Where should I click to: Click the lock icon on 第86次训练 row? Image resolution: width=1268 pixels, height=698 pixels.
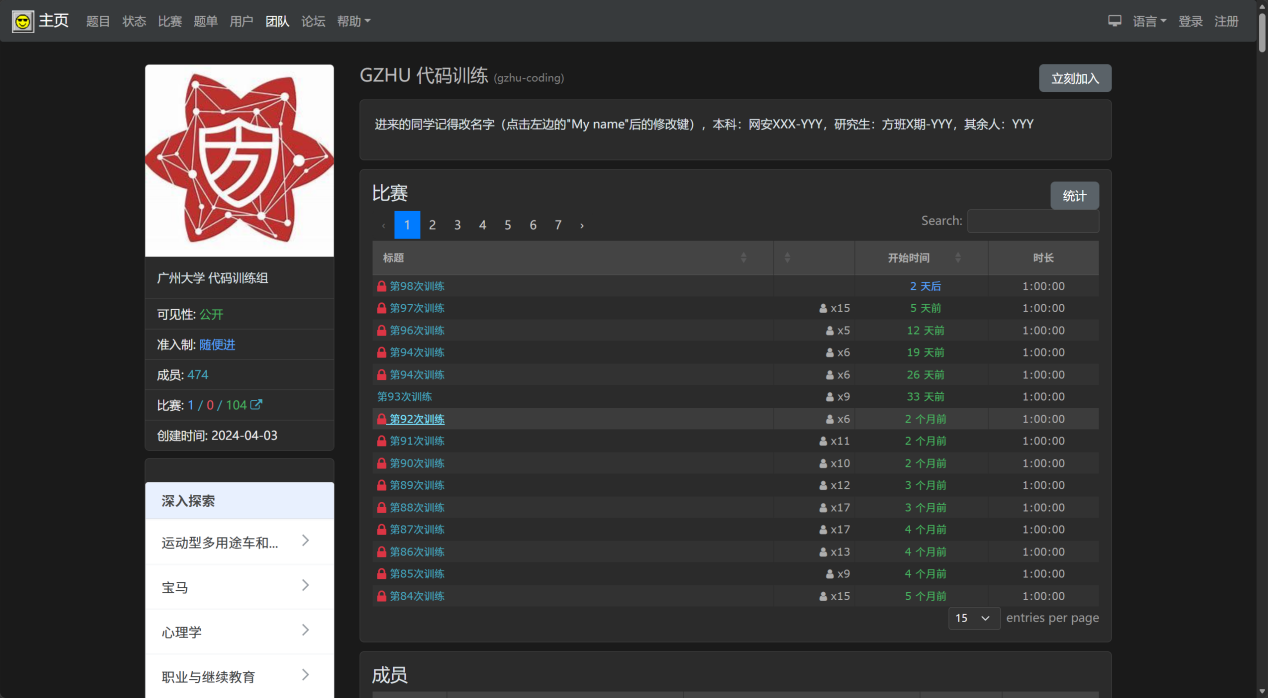pos(381,552)
